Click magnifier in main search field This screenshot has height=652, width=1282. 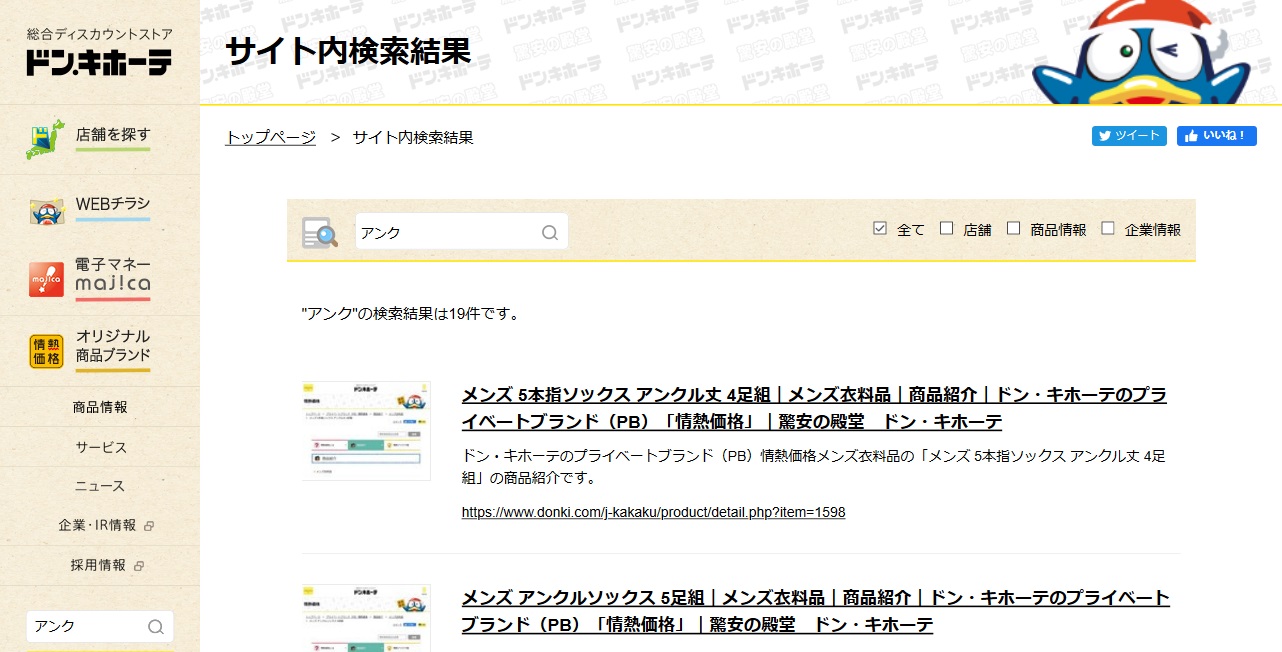549,232
